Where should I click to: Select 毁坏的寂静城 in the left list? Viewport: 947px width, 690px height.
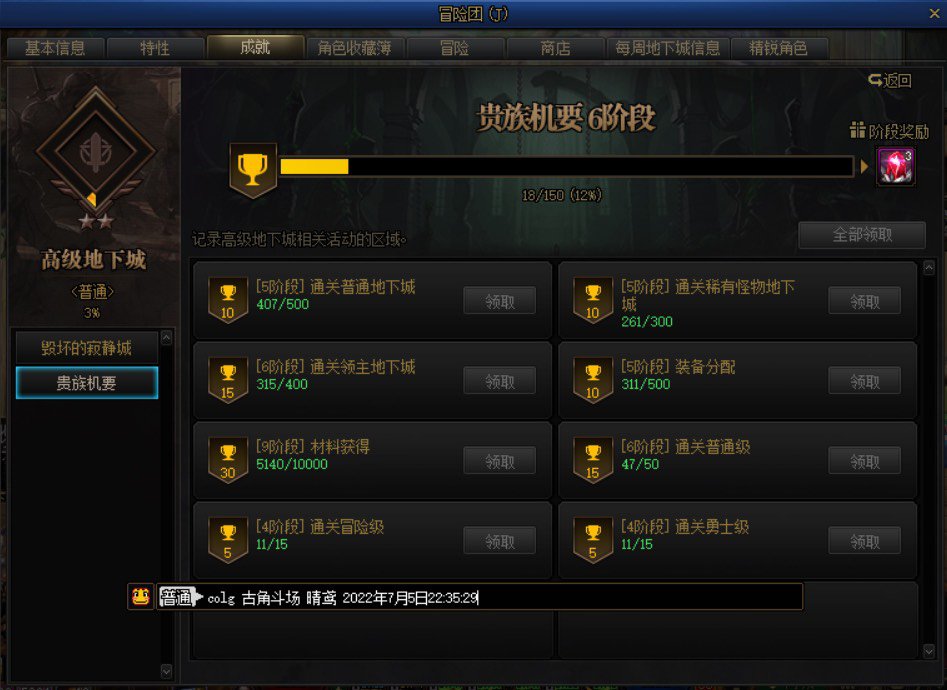[86, 347]
